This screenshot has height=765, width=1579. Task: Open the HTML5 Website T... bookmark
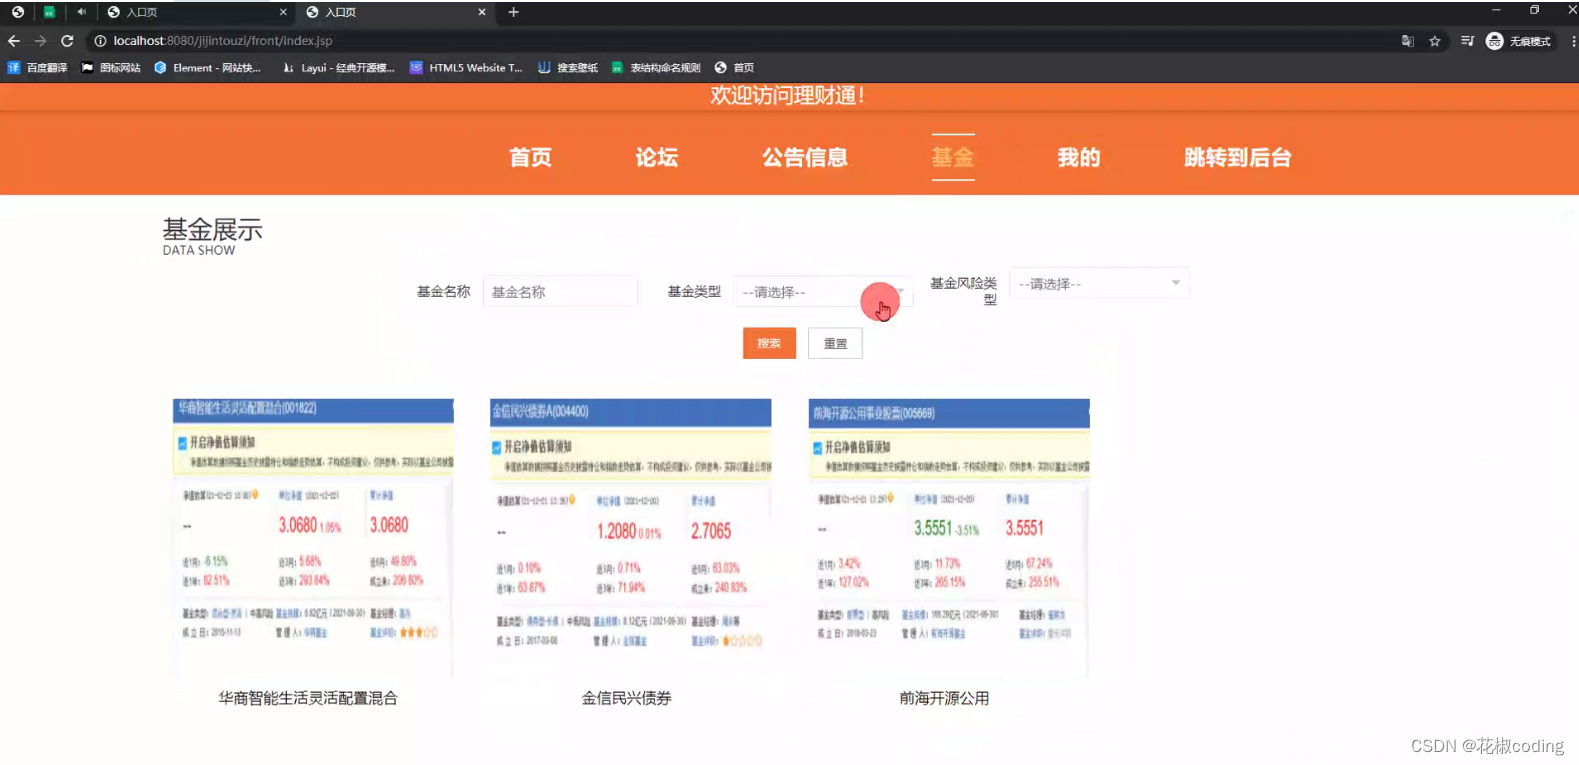click(466, 68)
